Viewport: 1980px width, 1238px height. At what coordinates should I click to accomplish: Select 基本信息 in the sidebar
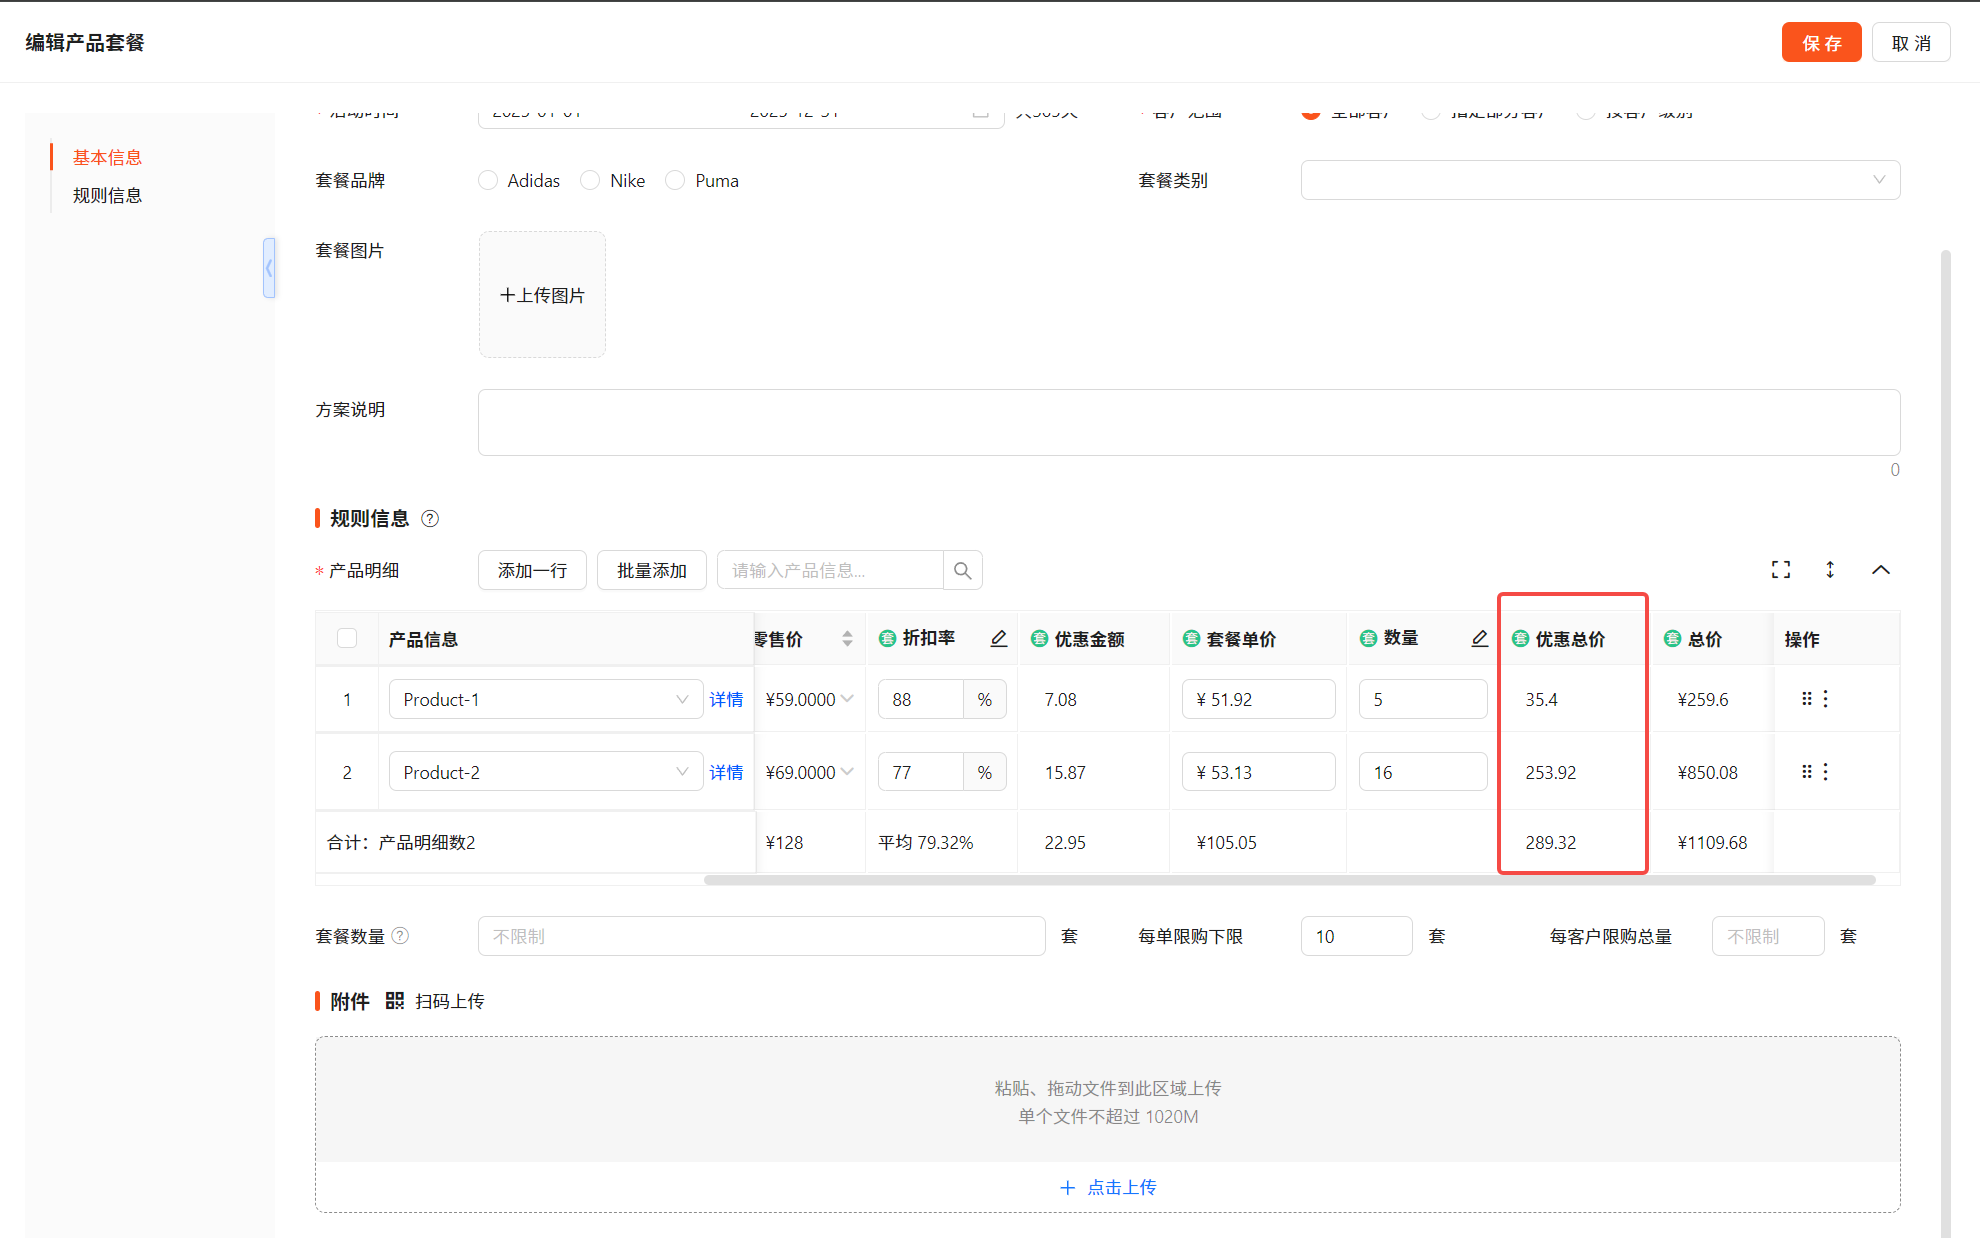coord(107,157)
